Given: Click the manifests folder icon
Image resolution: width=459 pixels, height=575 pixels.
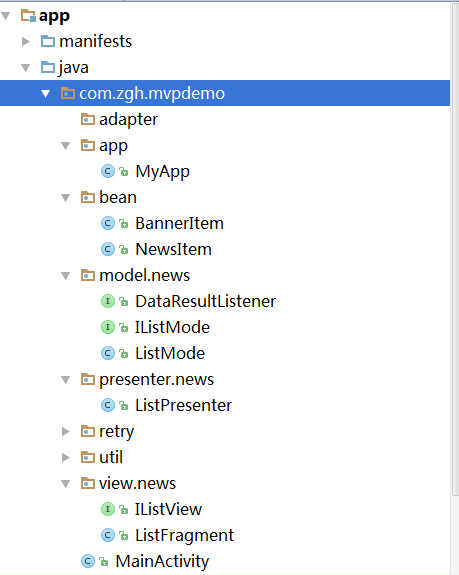Looking at the screenshot, I should coord(48,41).
